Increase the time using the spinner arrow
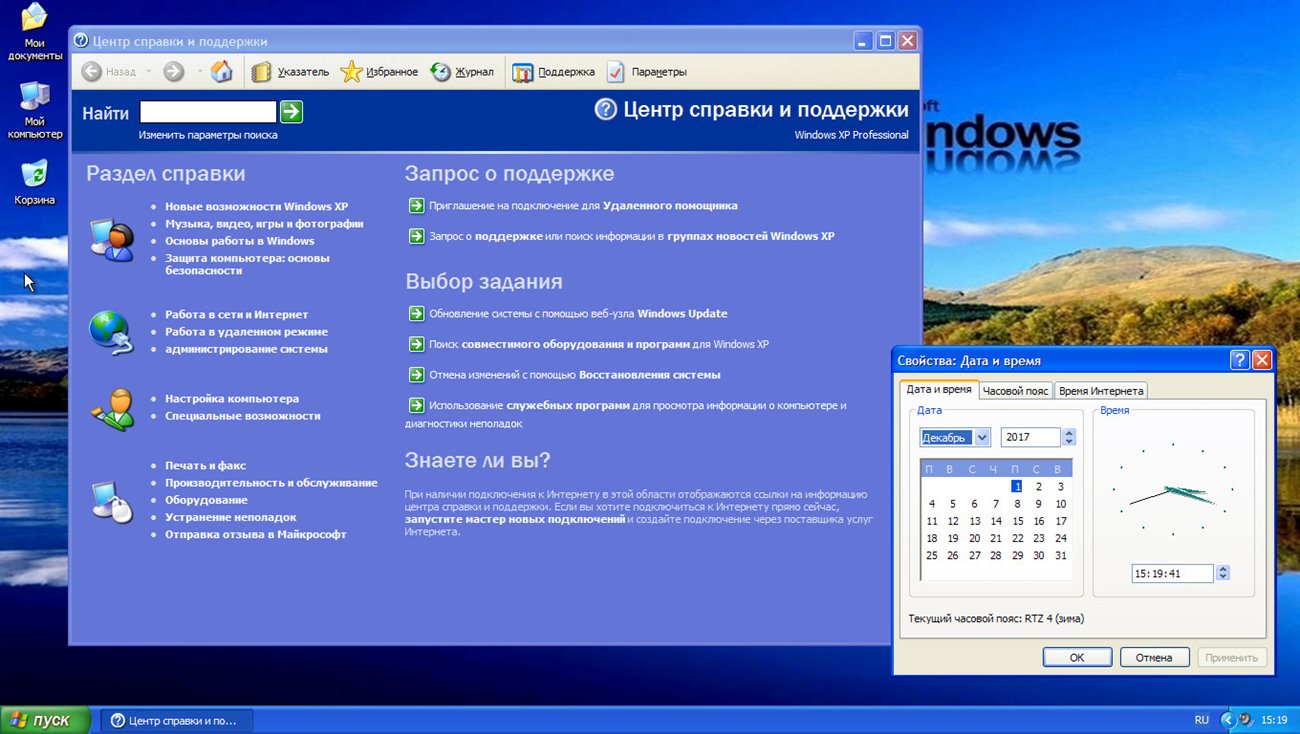The width and height of the screenshot is (1300, 734). [1223, 569]
